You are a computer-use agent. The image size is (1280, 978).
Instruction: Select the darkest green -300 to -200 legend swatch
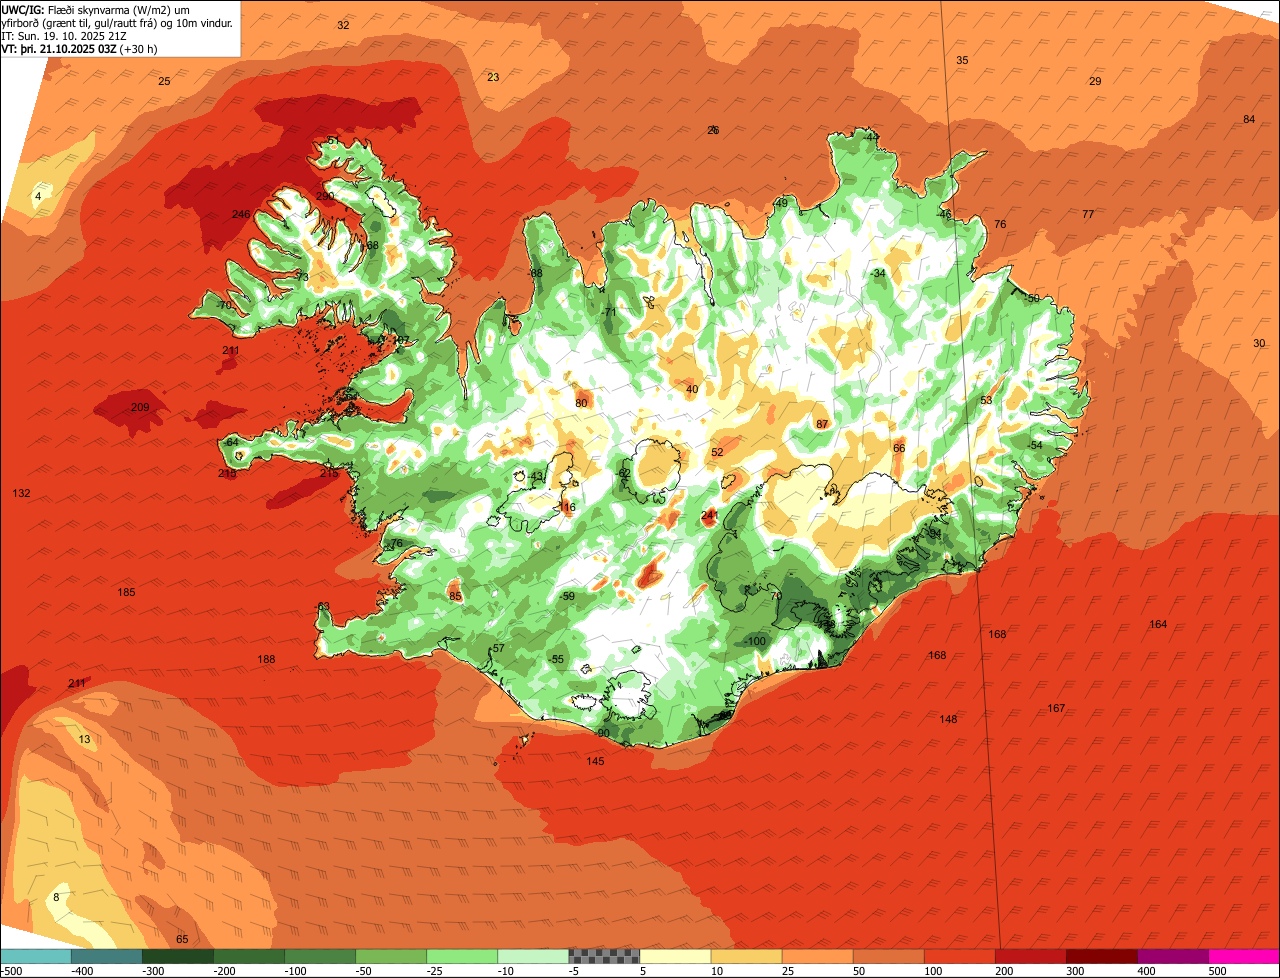(x=178, y=956)
